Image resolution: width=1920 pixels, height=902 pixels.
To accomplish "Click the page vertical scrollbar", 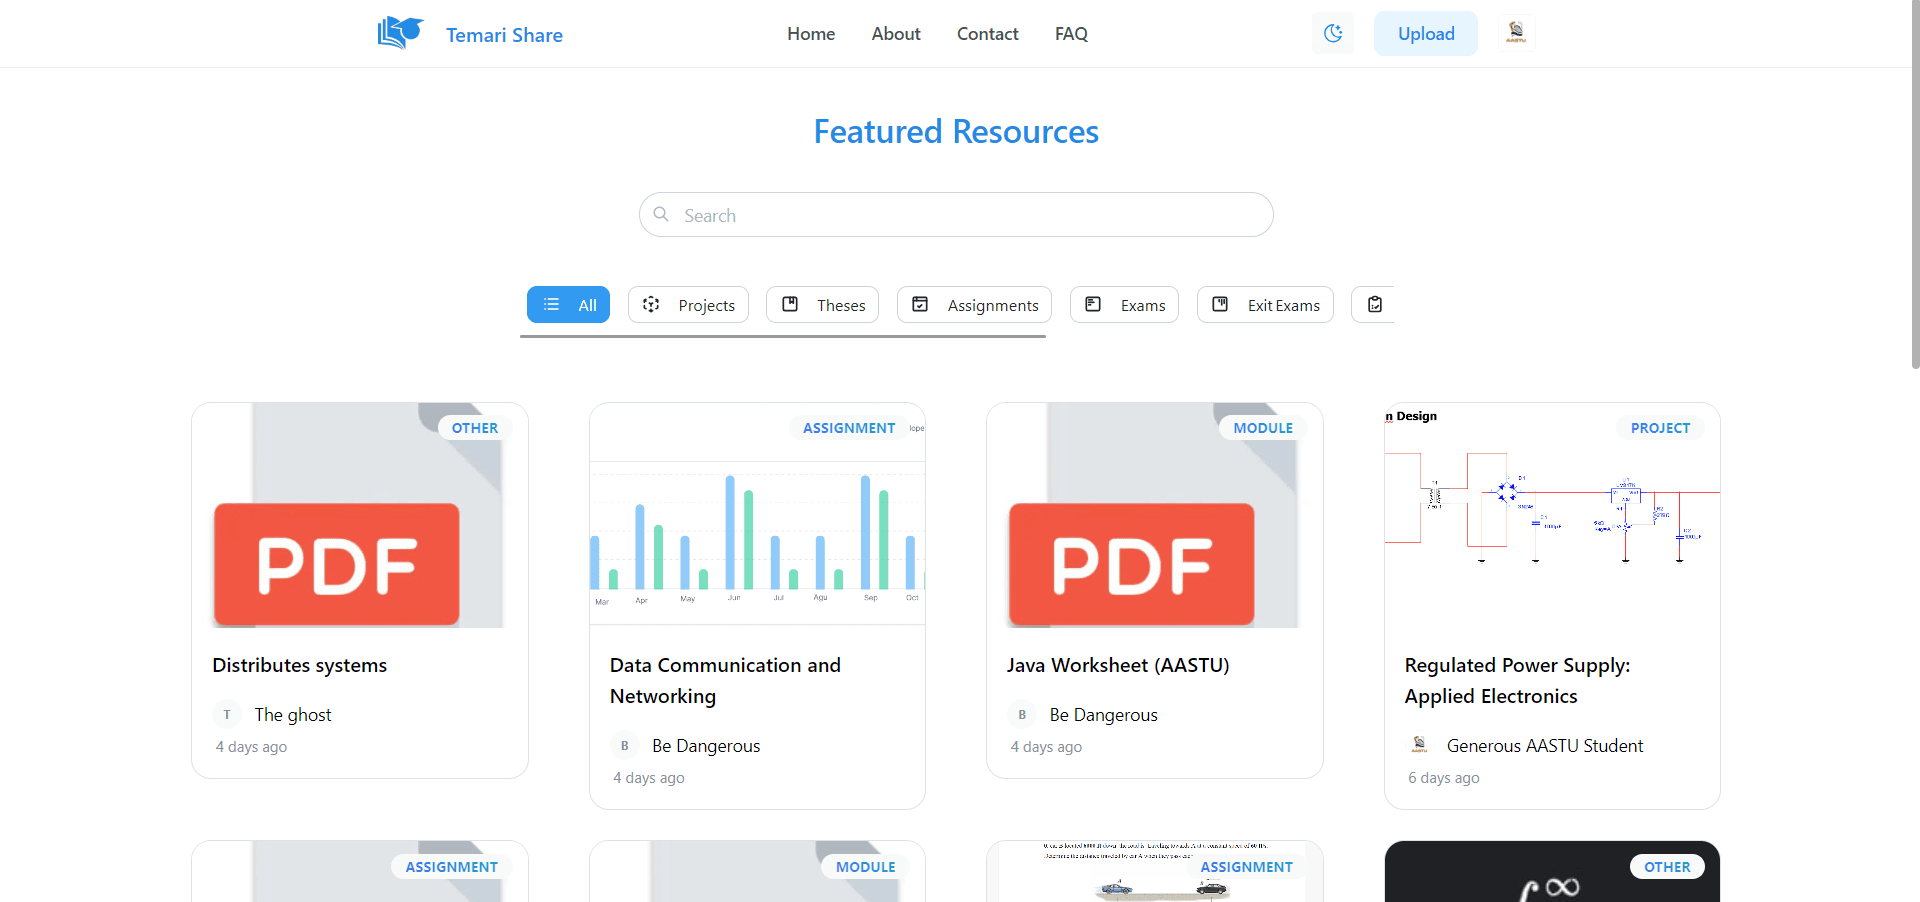I will point(1915,185).
